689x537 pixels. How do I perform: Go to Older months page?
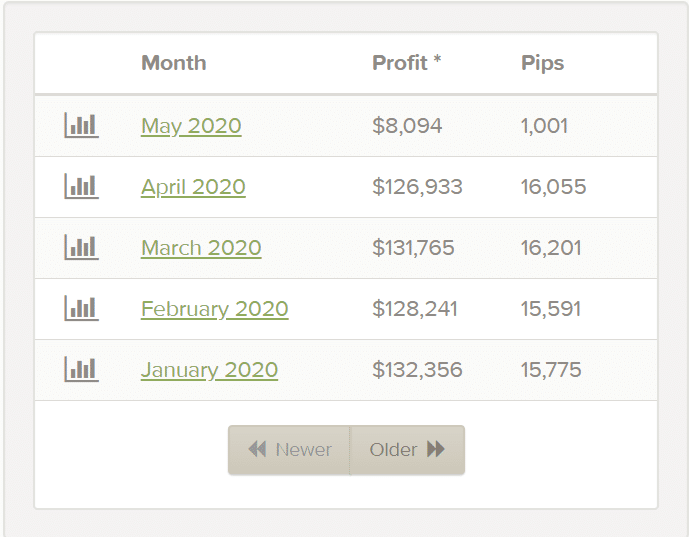click(408, 450)
